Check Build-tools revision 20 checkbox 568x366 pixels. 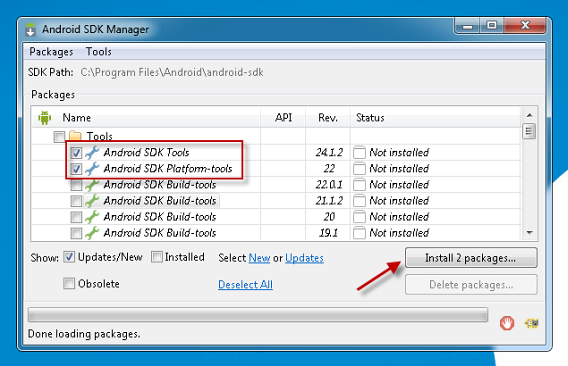point(76,217)
